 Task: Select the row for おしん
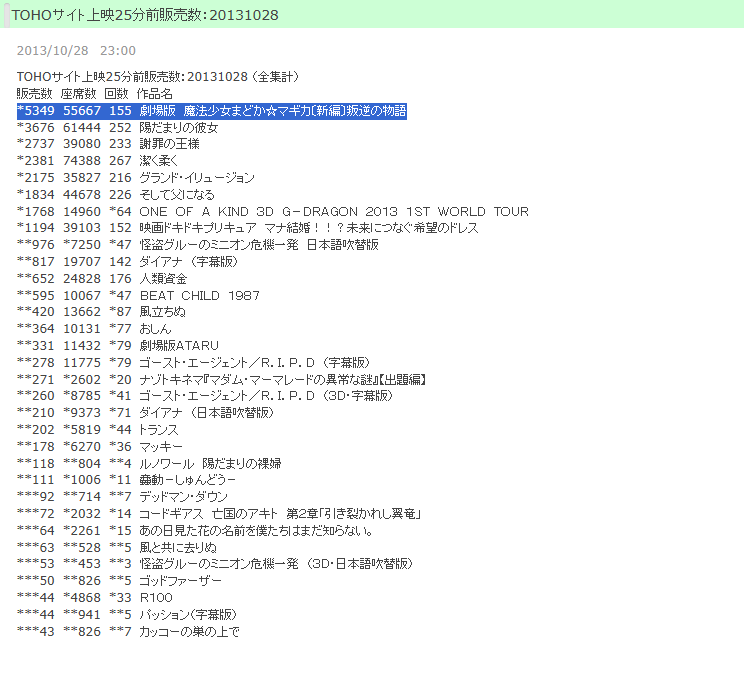[x=94, y=328]
